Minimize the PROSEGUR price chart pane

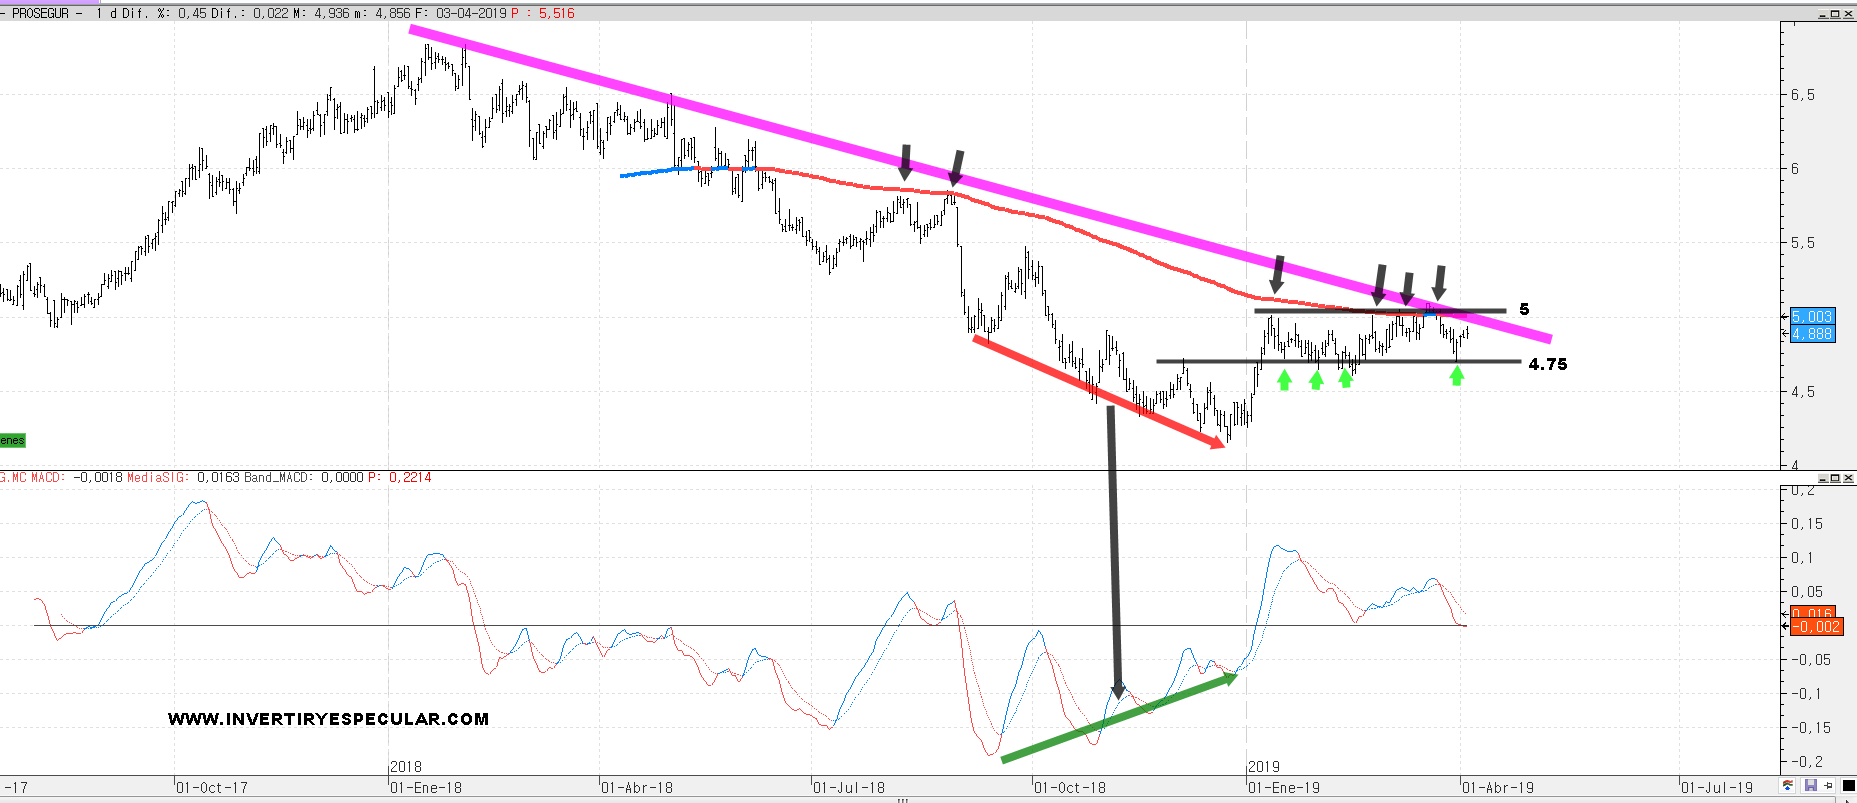coord(1823,14)
